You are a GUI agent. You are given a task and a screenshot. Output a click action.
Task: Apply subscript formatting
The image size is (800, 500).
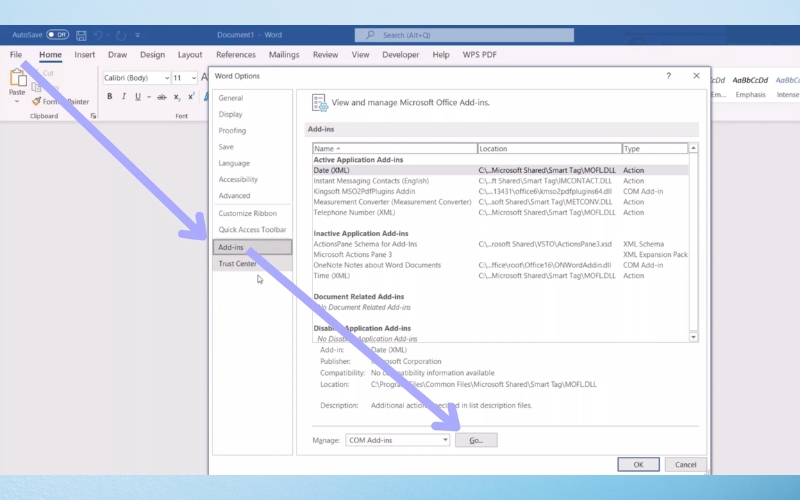click(x=177, y=97)
